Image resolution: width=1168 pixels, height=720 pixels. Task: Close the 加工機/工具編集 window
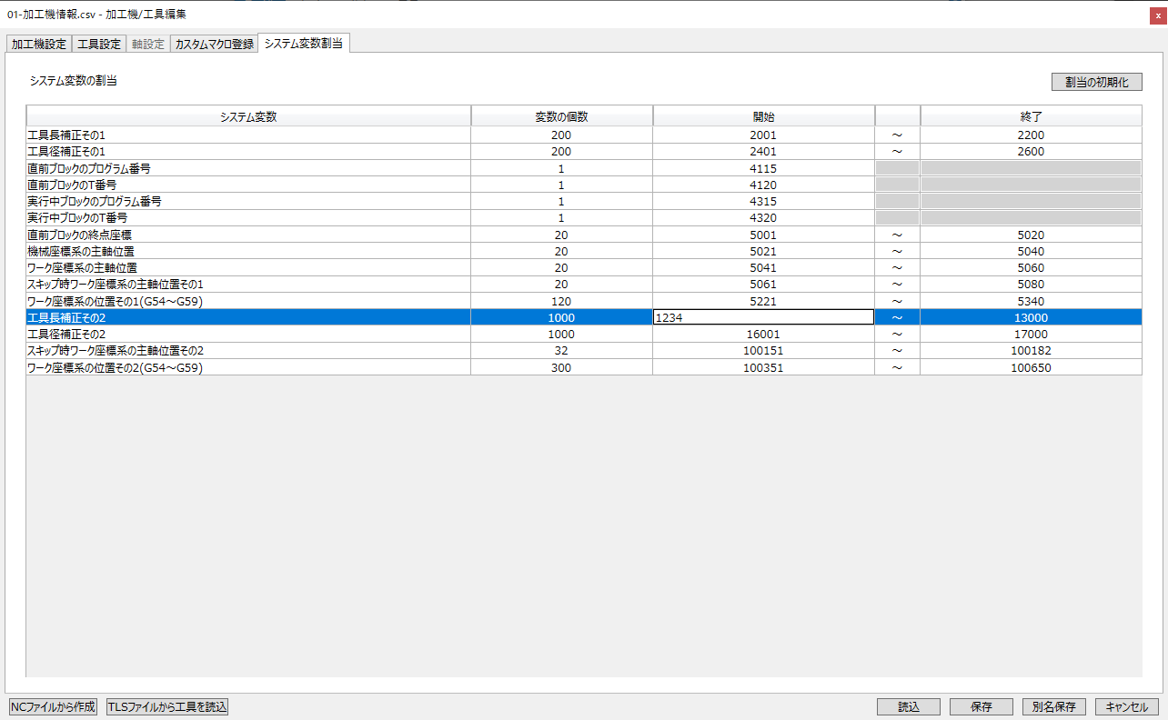pyautogui.click(x=1158, y=15)
